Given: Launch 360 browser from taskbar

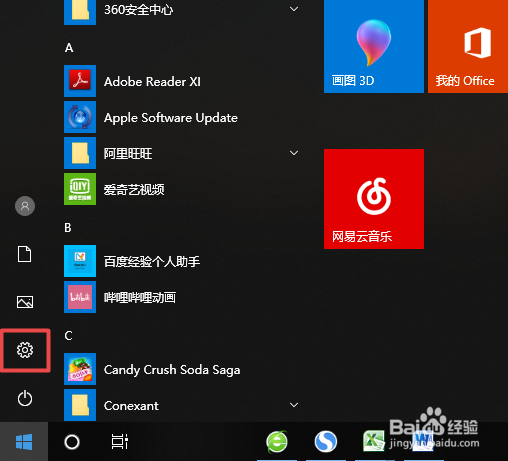Looking at the screenshot, I should pyautogui.click(x=277, y=442).
